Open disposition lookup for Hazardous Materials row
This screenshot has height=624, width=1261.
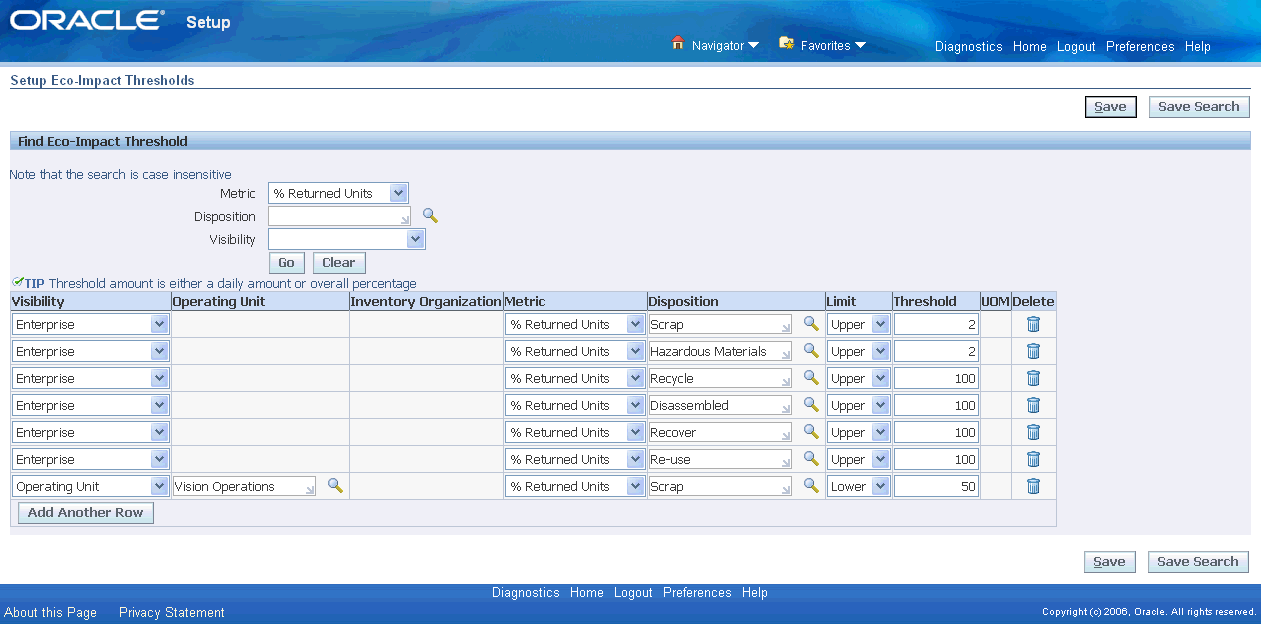[811, 350]
